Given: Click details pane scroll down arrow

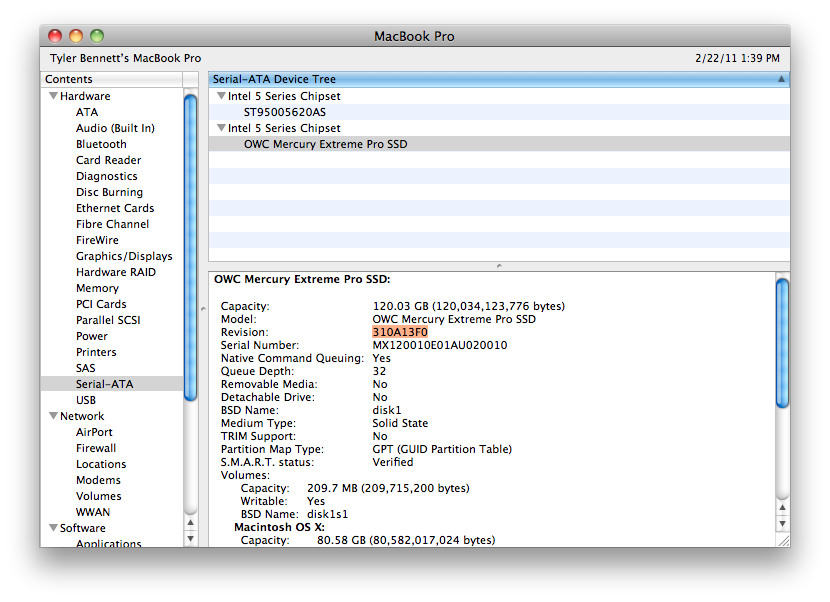Looking at the screenshot, I should [x=782, y=524].
